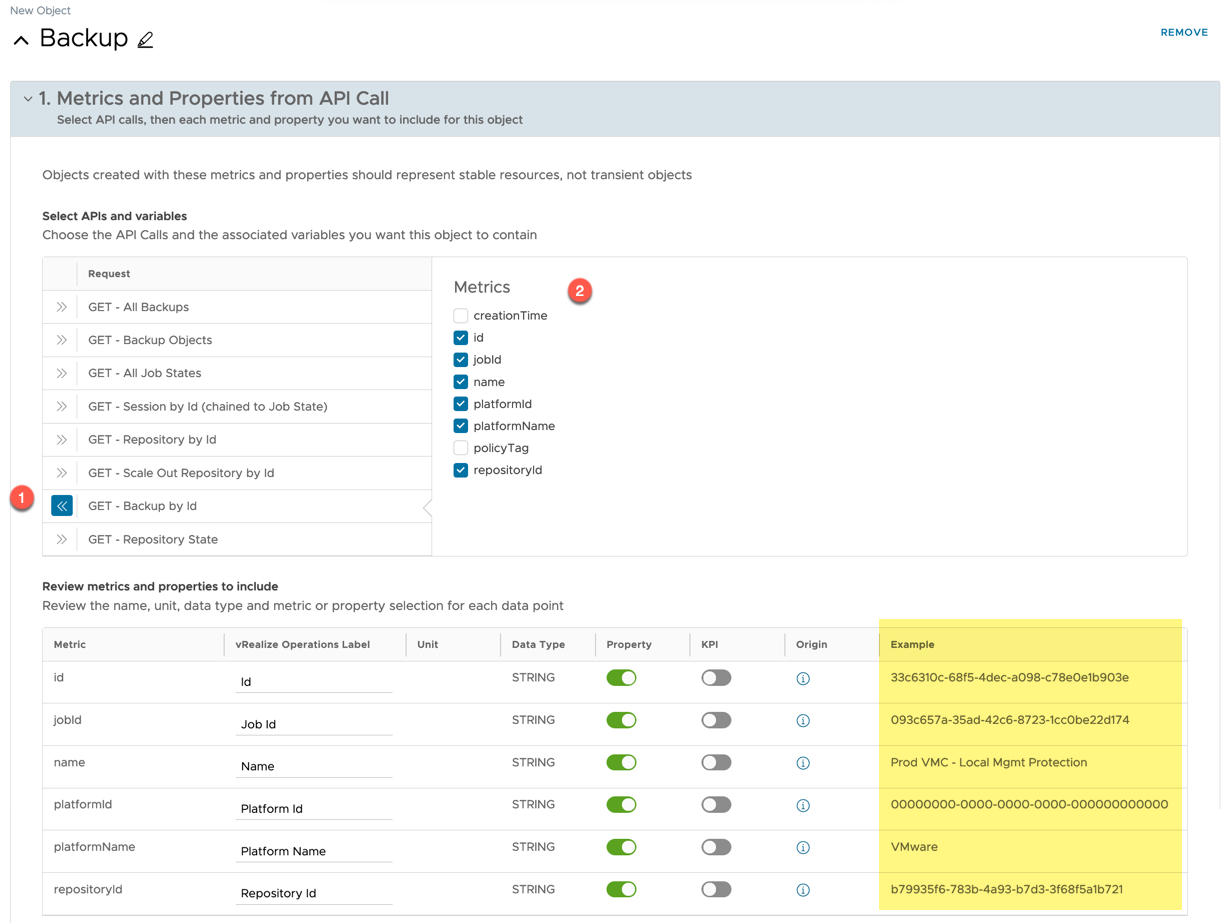Click the info icon in the jobId row

click(x=802, y=720)
